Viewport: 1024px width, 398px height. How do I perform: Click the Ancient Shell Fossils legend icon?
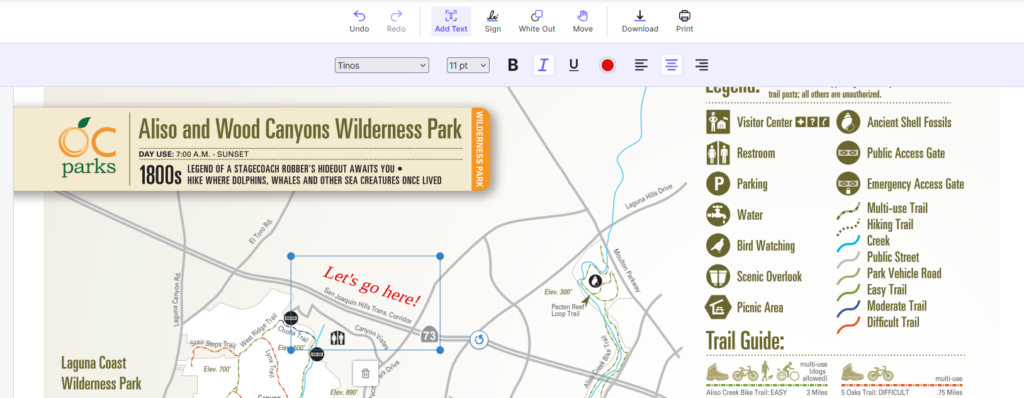pos(848,122)
